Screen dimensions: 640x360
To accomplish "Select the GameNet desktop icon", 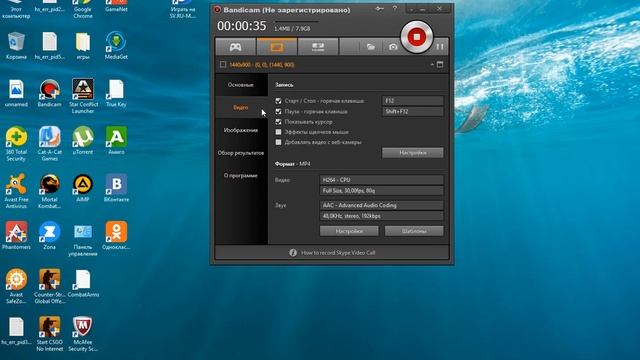I will 116,7.
